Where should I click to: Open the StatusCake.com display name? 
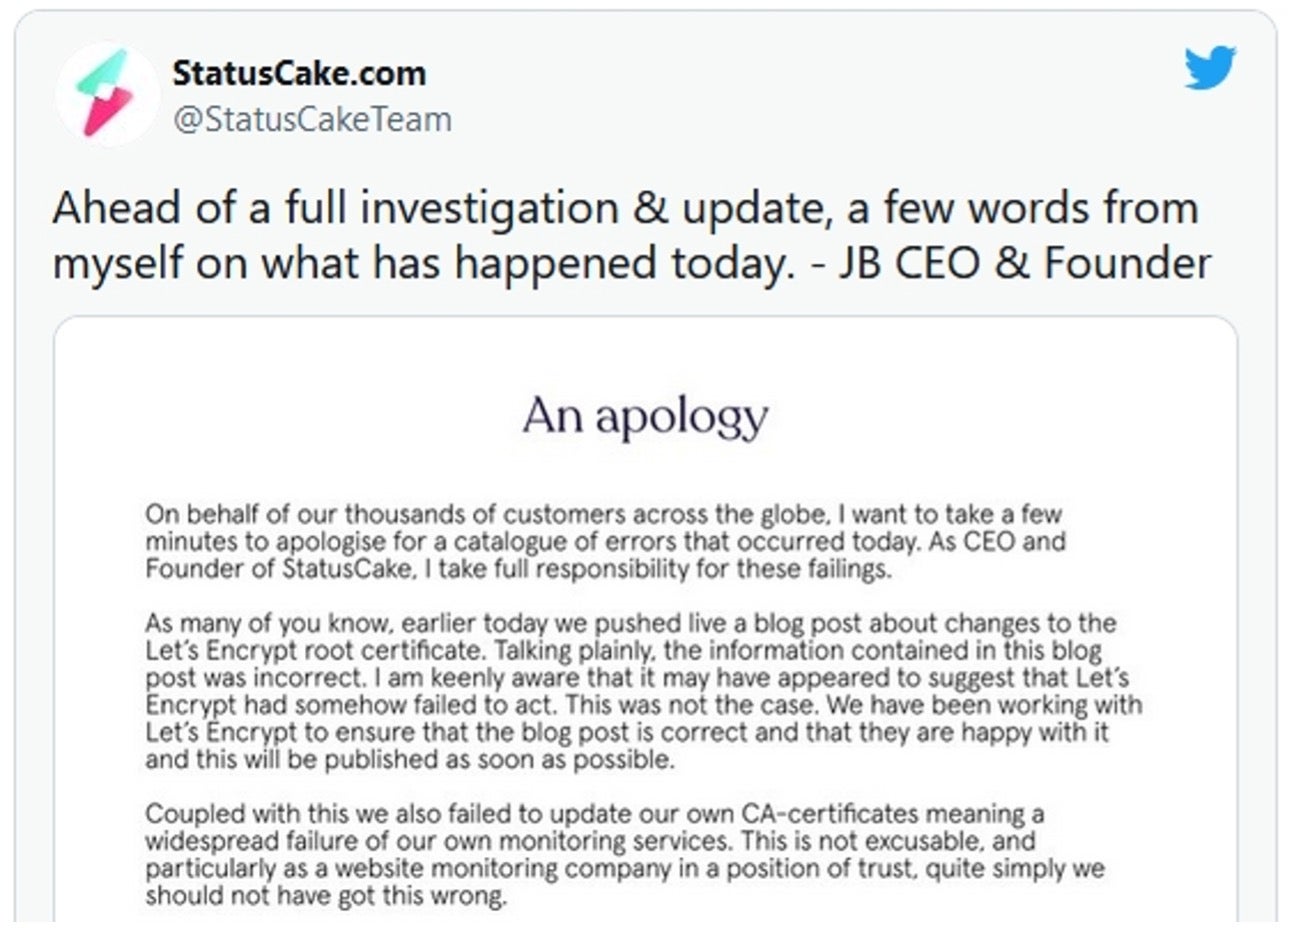(x=299, y=73)
